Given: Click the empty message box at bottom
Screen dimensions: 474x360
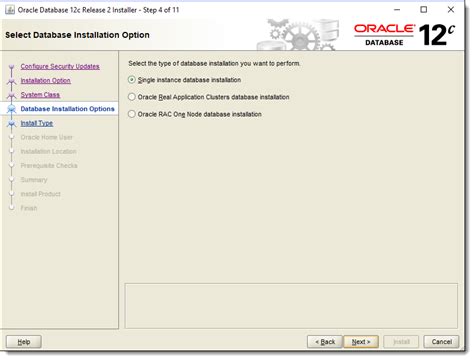Looking at the screenshot, I should click(x=291, y=306).
